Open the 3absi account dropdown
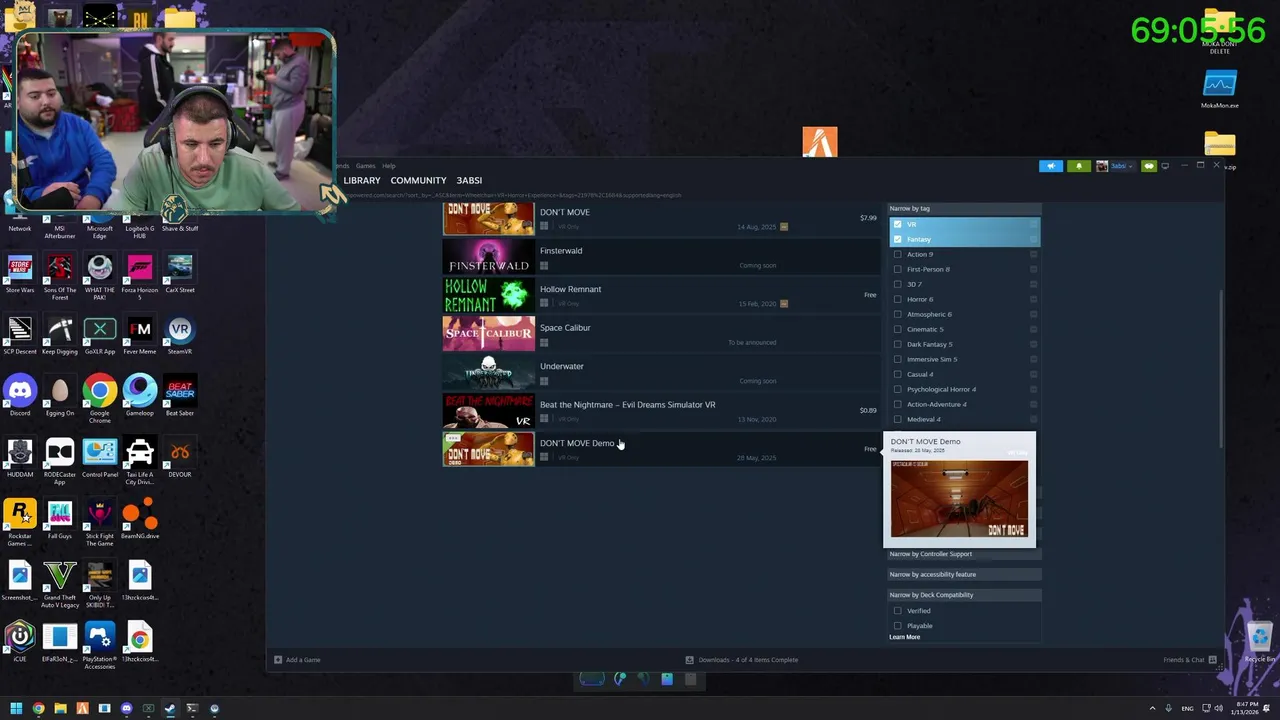This screenshot has width=1280, height=720. pyautogui.click(x=1116, y=166)
